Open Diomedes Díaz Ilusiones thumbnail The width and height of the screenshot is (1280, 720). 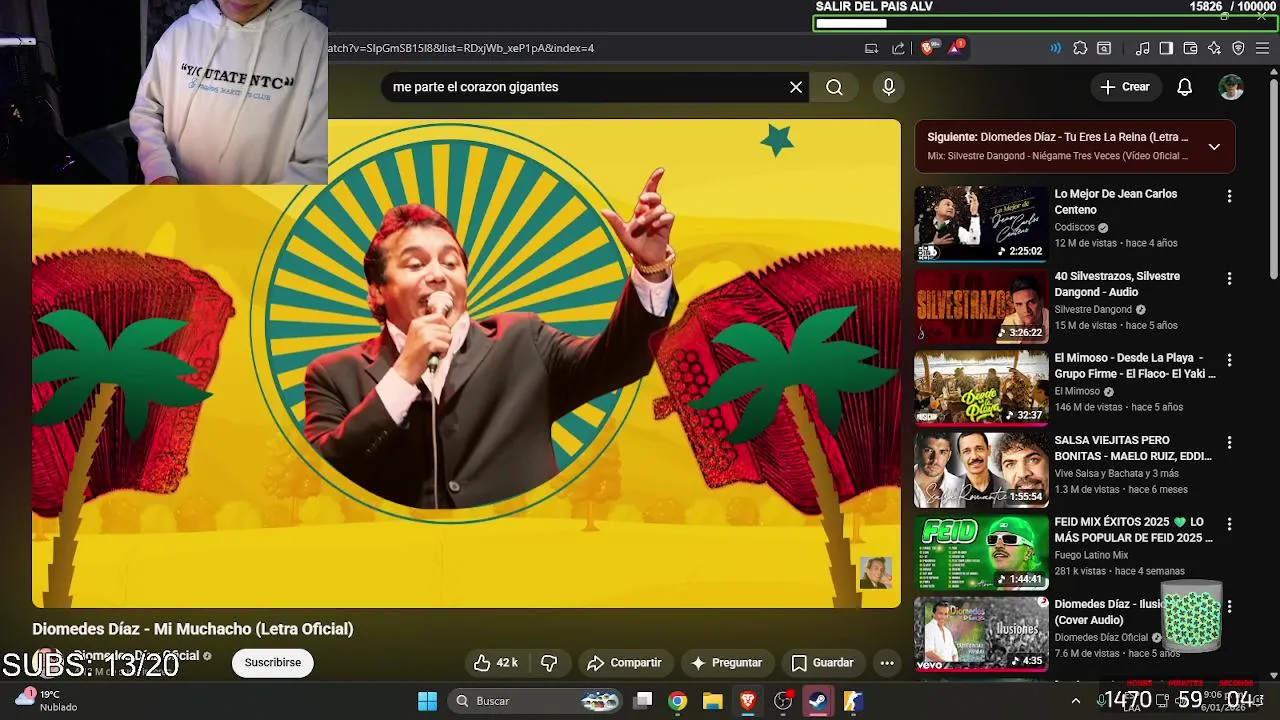point(981,634)
